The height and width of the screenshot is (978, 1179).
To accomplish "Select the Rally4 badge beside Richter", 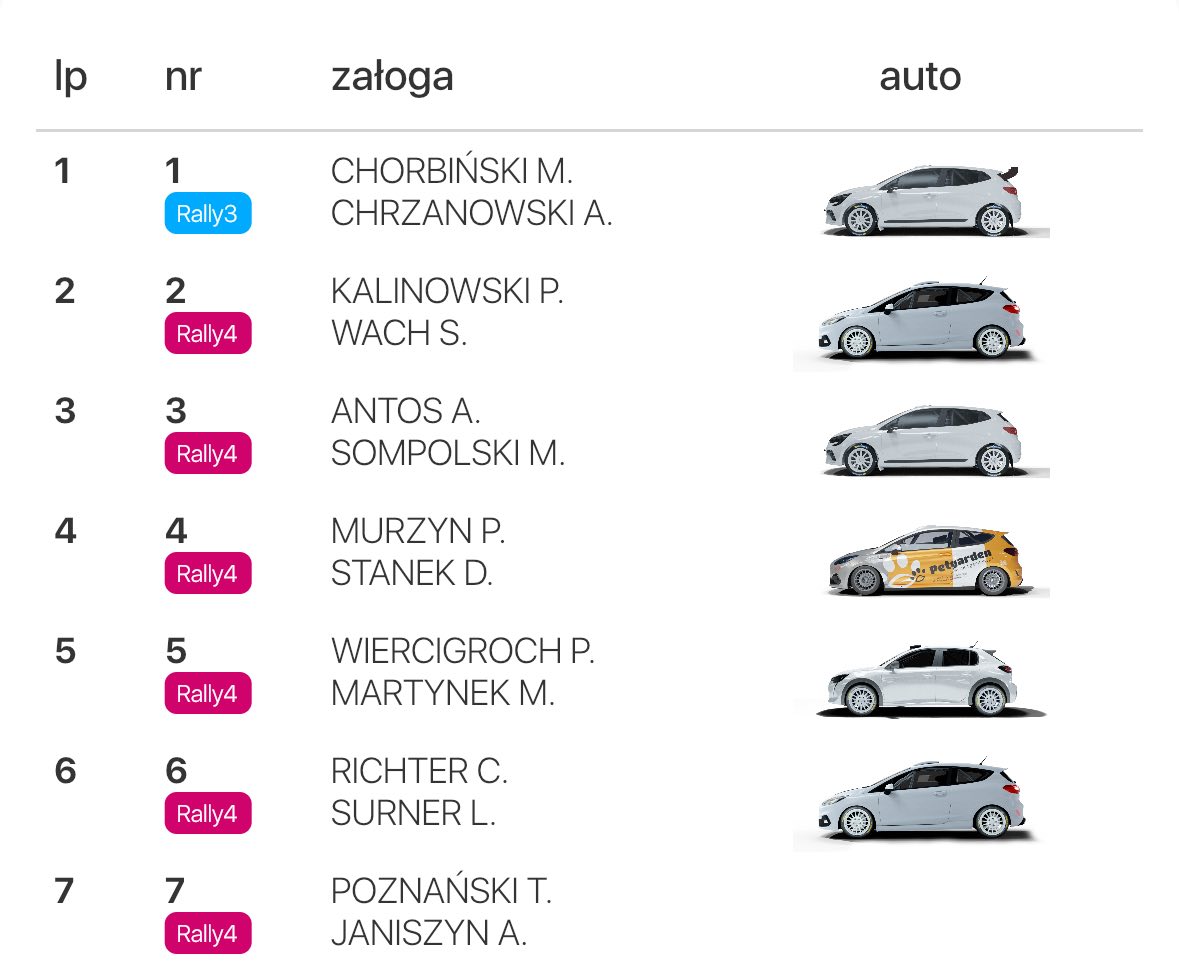I will (208, 813).
